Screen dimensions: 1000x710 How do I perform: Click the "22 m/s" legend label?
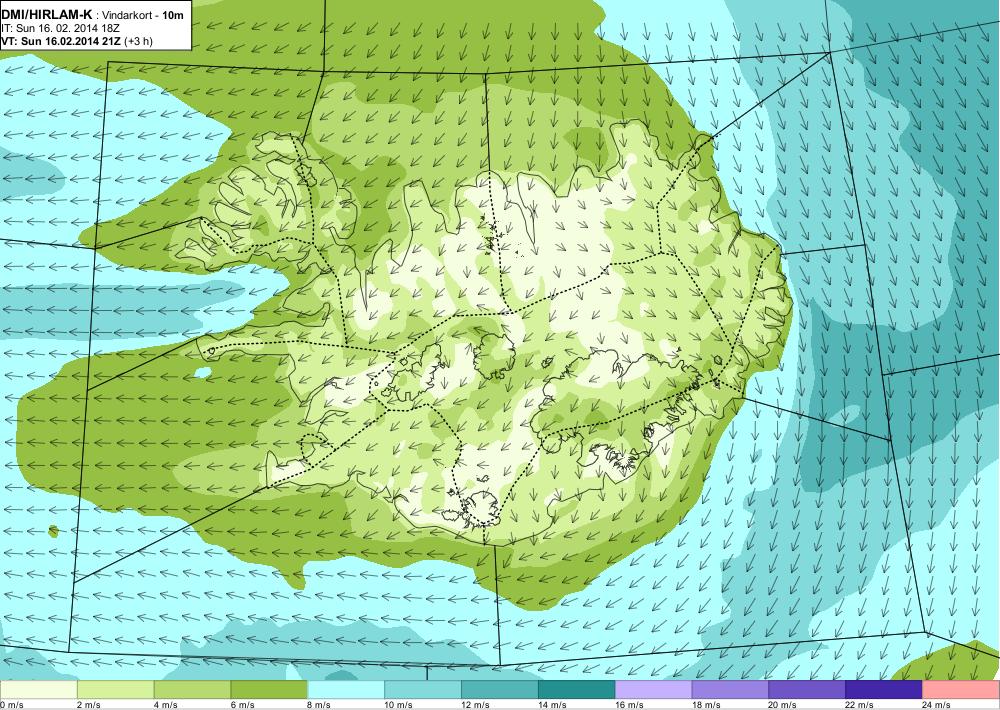[x=860, y=705]
